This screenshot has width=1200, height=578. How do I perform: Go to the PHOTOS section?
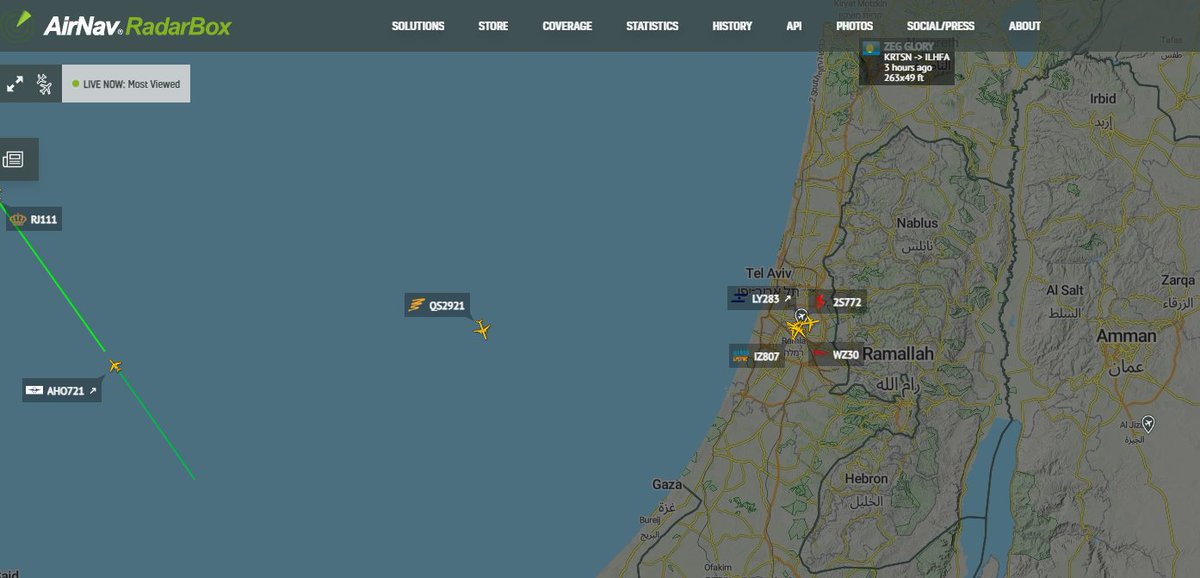(x=854, y=26)
